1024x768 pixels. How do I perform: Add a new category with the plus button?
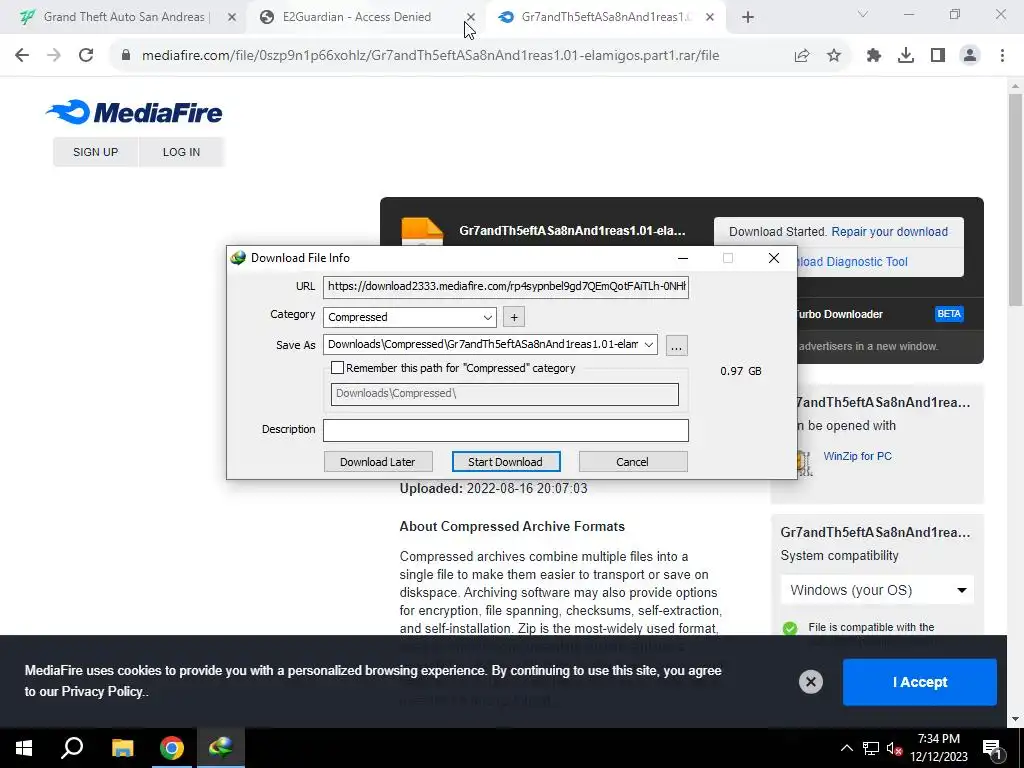pyautogui.click(x=514, y=317)
